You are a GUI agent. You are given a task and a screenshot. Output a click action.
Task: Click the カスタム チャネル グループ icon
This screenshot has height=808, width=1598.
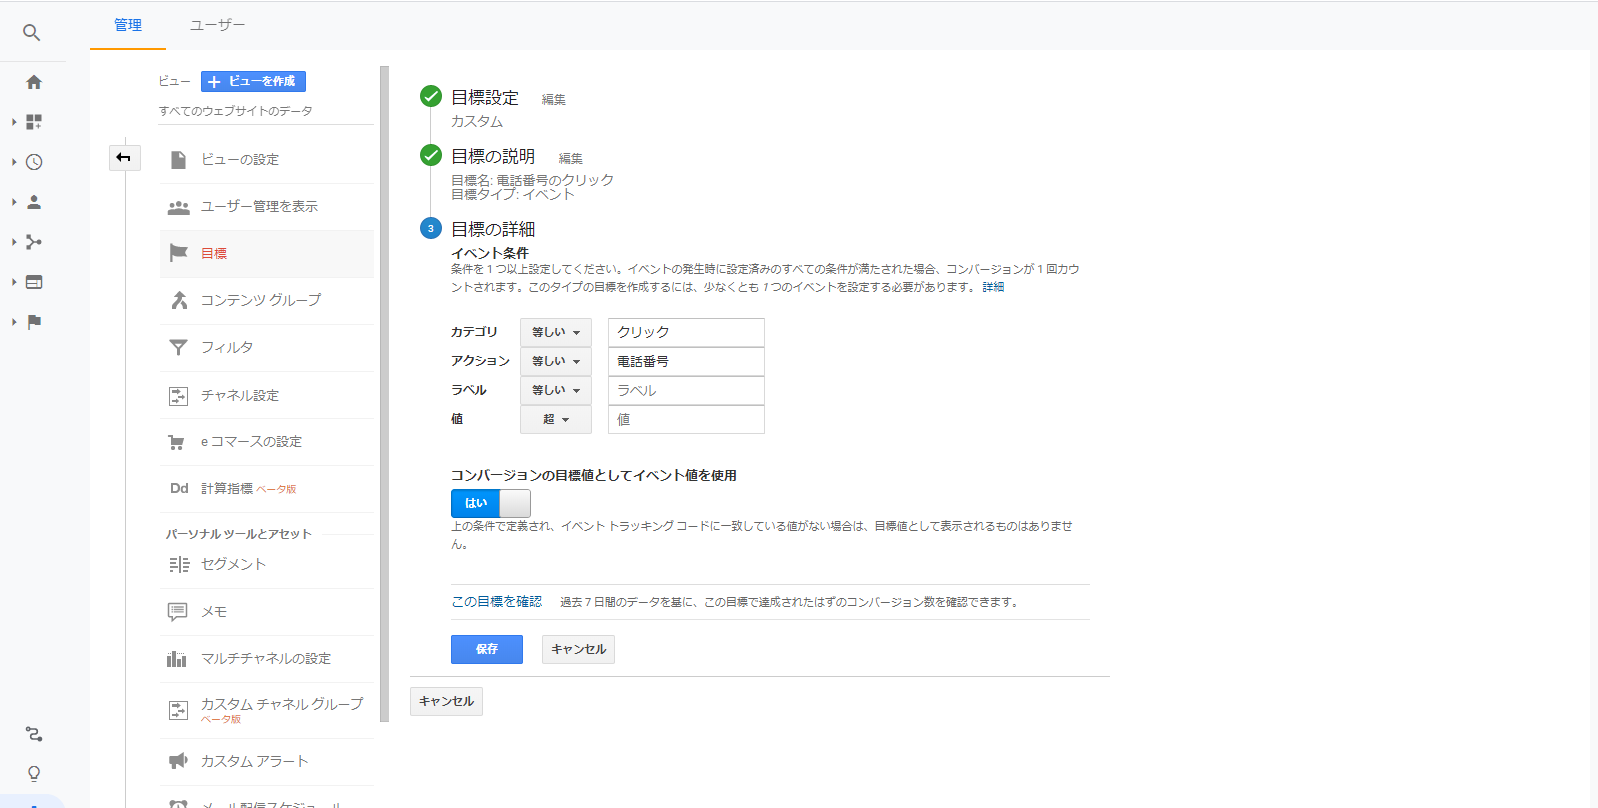point(178,710)
